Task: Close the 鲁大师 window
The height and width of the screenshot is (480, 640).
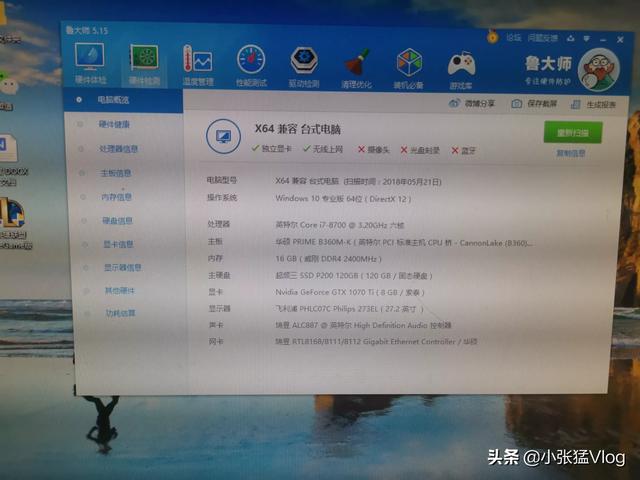Action: 620,40
